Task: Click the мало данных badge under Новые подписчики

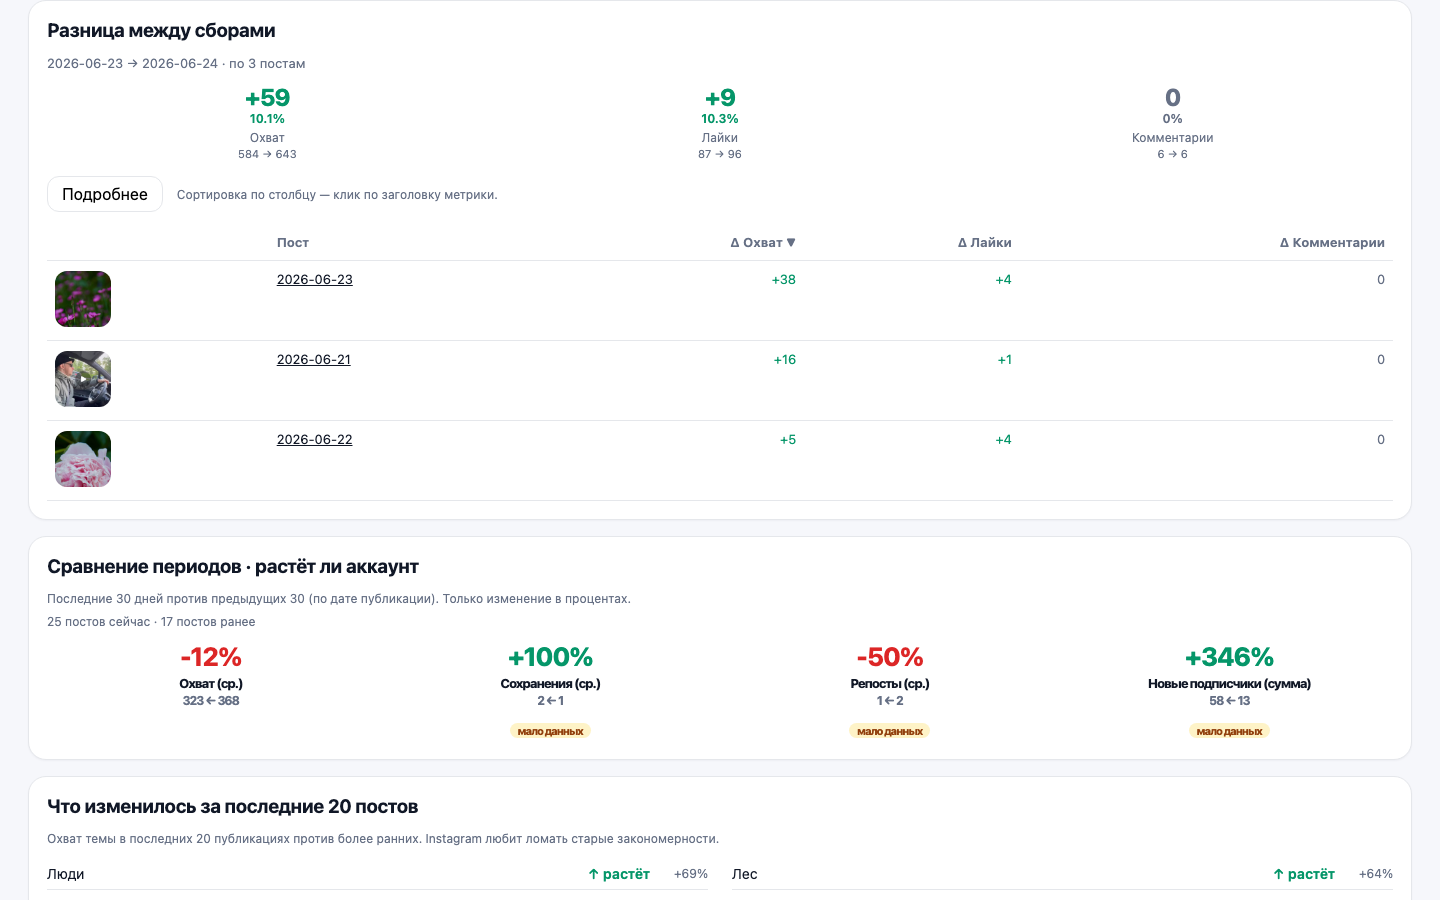Action: point(1229,731)
